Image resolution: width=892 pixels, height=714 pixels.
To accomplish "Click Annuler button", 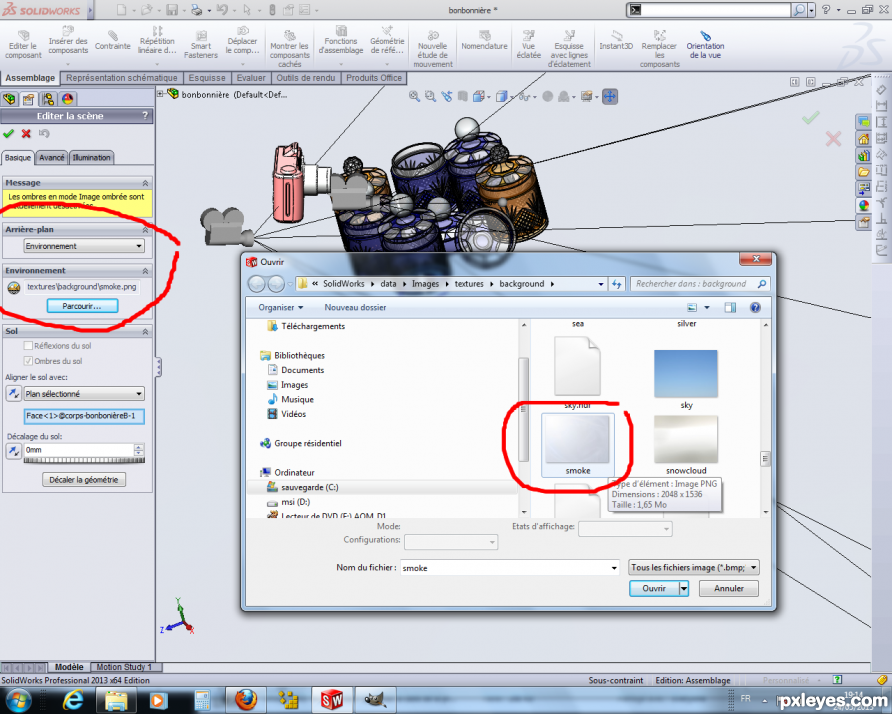I will [x=729, y=588].
